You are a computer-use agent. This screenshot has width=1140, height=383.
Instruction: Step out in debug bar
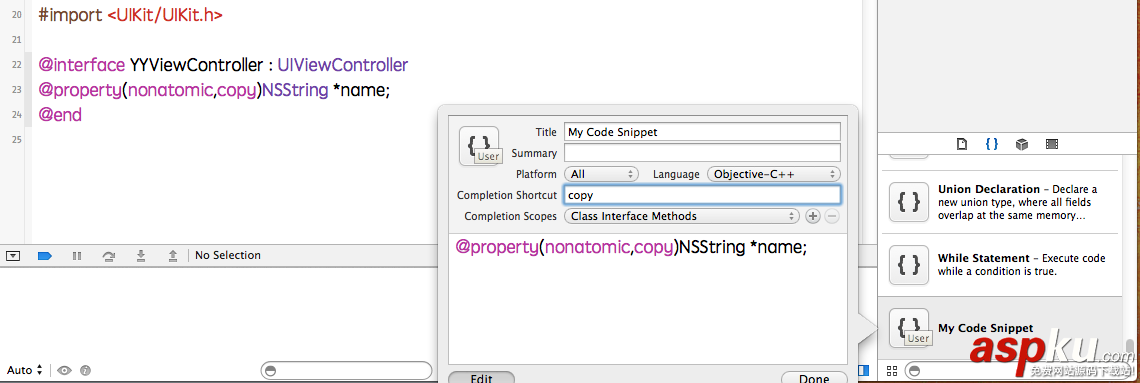[173, 256]
